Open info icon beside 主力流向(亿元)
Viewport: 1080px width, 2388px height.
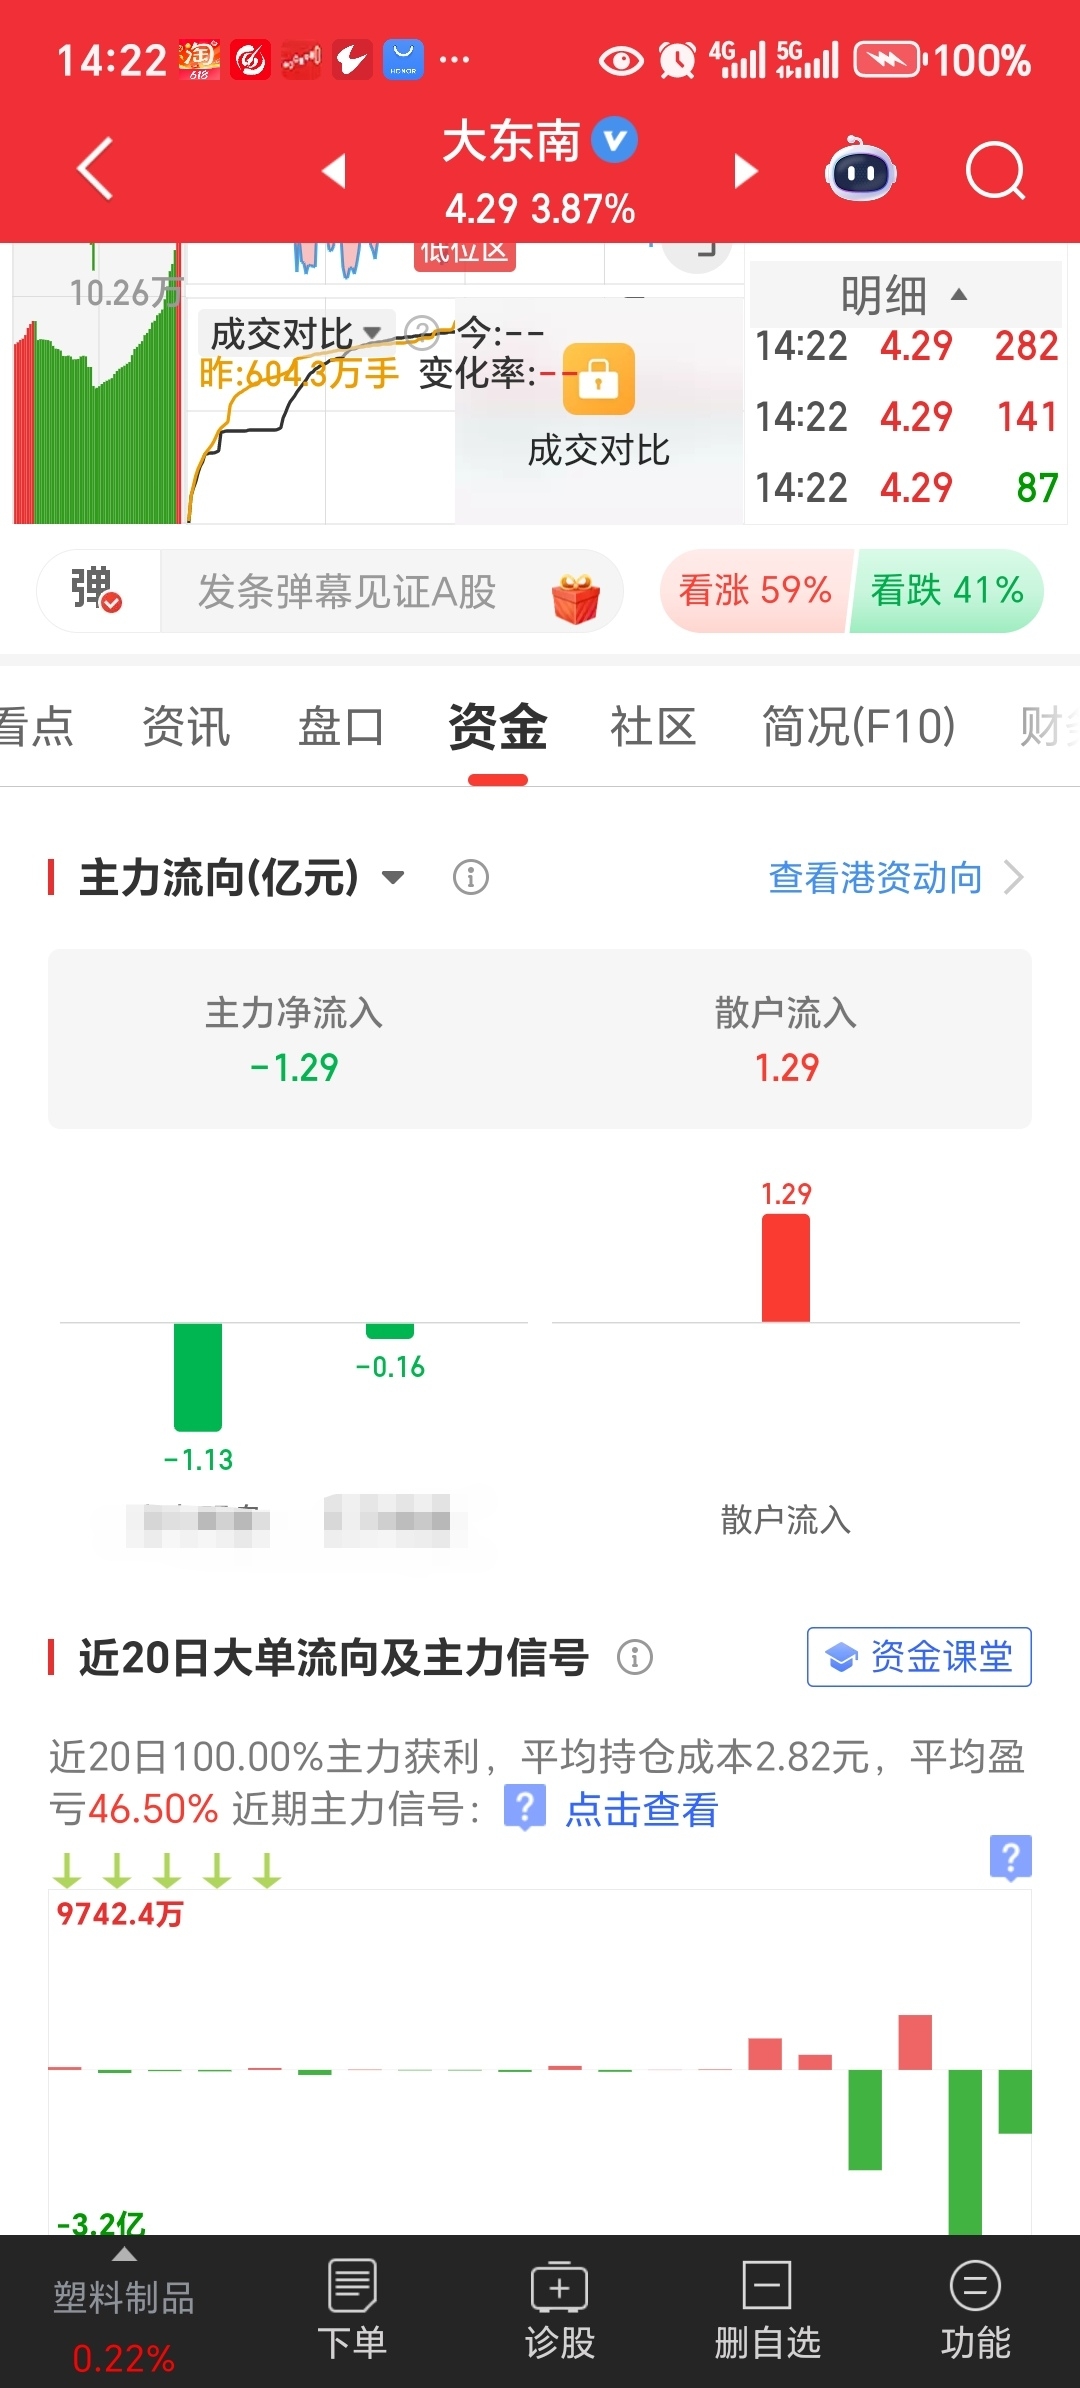click(471, 877)
